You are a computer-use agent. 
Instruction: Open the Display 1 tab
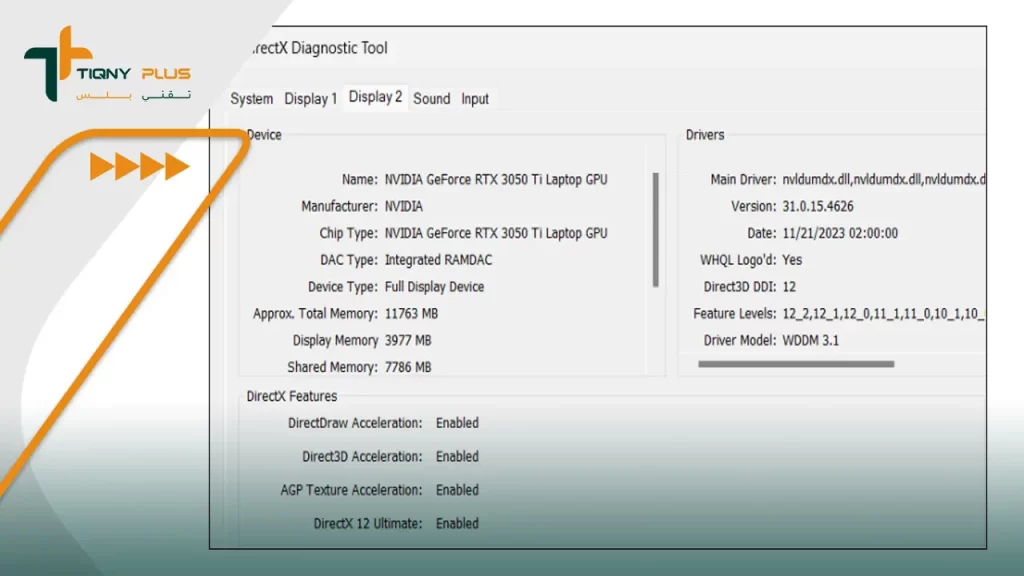[310, 99]
